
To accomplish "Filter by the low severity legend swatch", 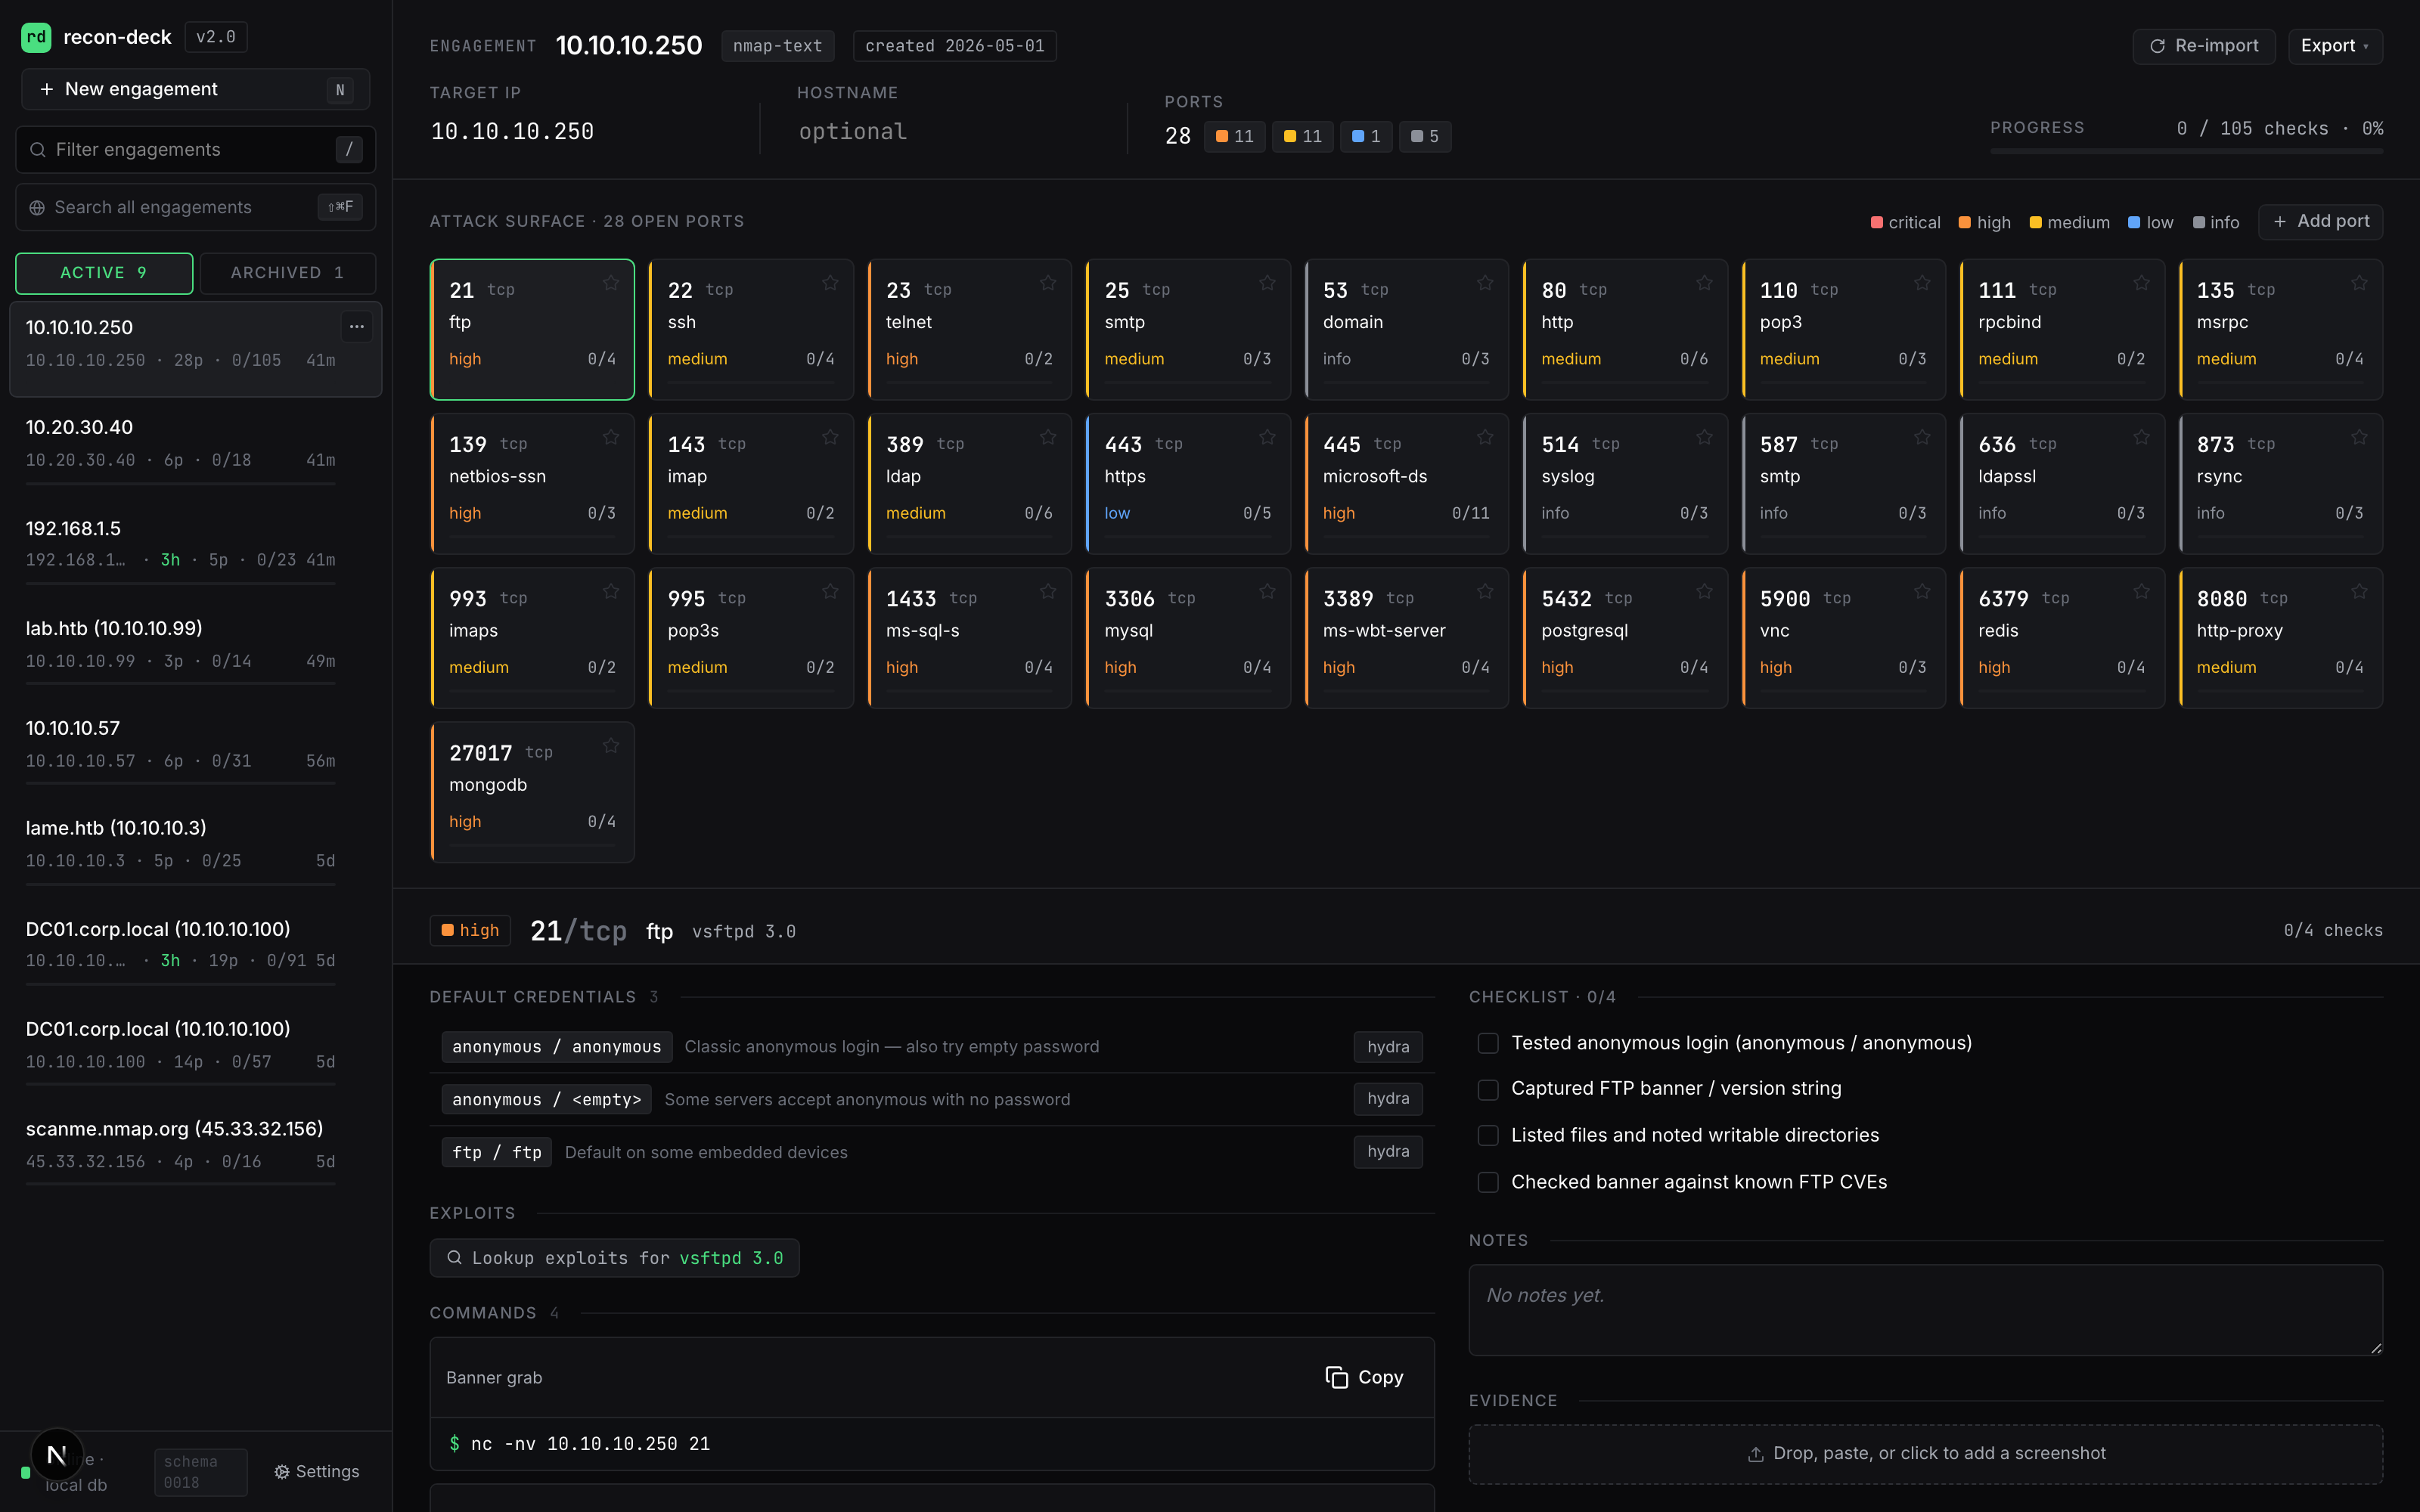I will click(2134, 222).
